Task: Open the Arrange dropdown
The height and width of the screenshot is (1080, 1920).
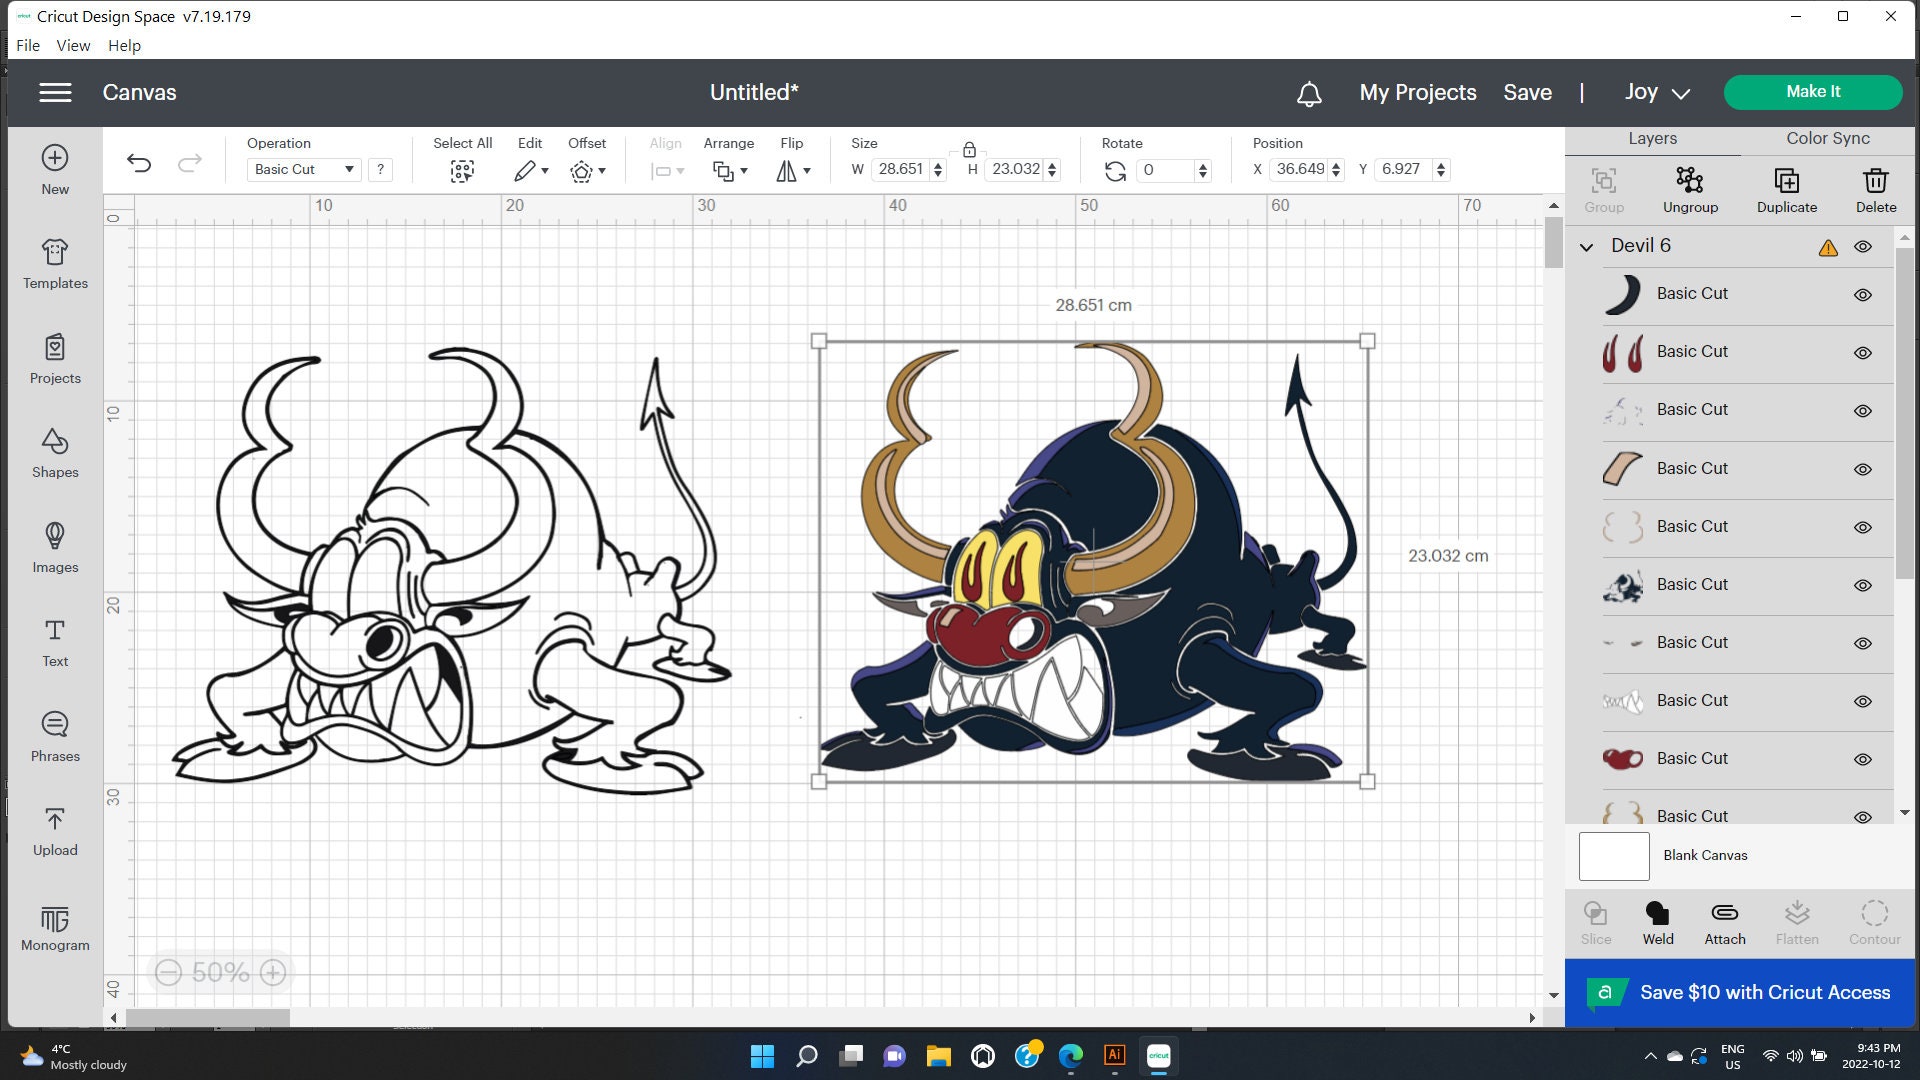Action: click(x=729, y=172)
